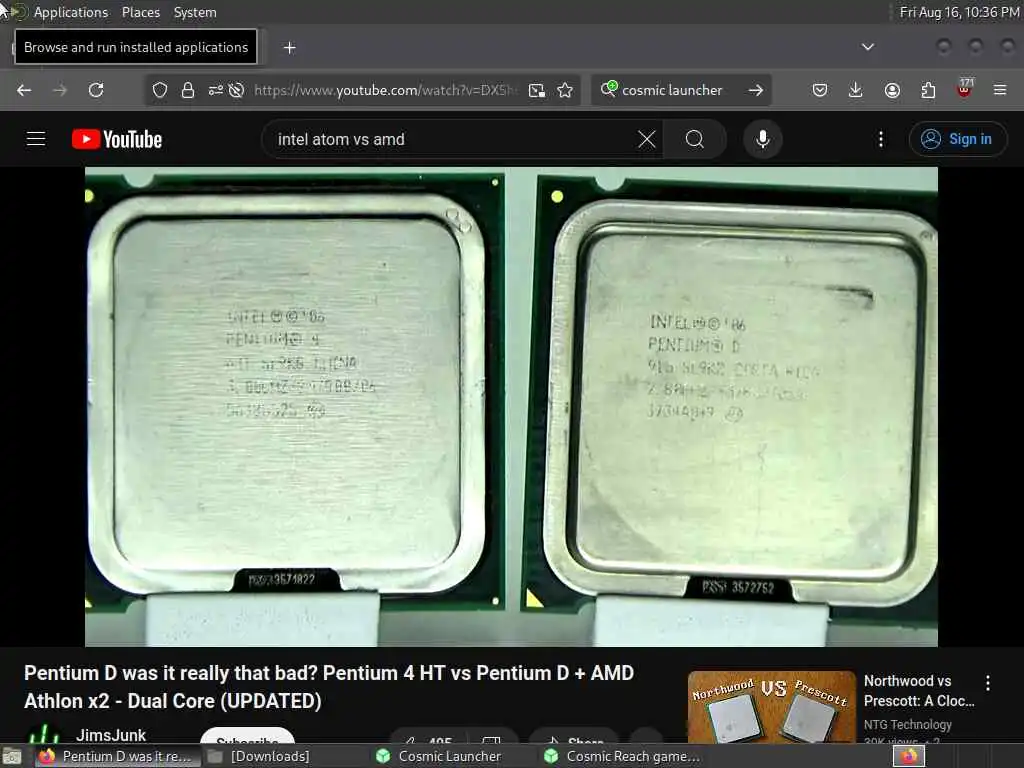Reload the current page
This screenshot has height=768, width=1024.
coord(96,90)
